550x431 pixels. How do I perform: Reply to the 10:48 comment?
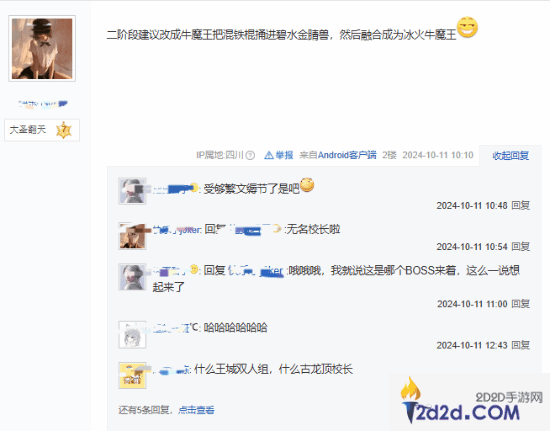point(521,205)
